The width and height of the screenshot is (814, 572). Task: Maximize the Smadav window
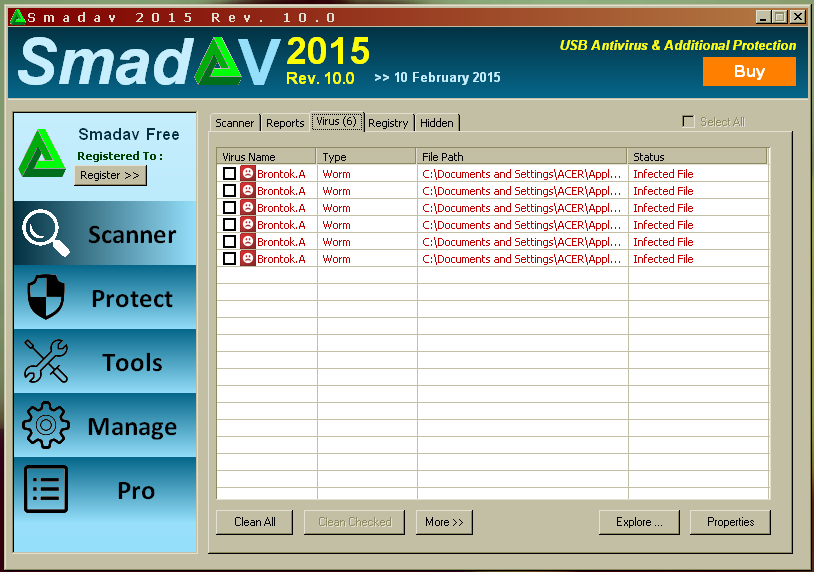pyautogui.click(x=780, y=17)
